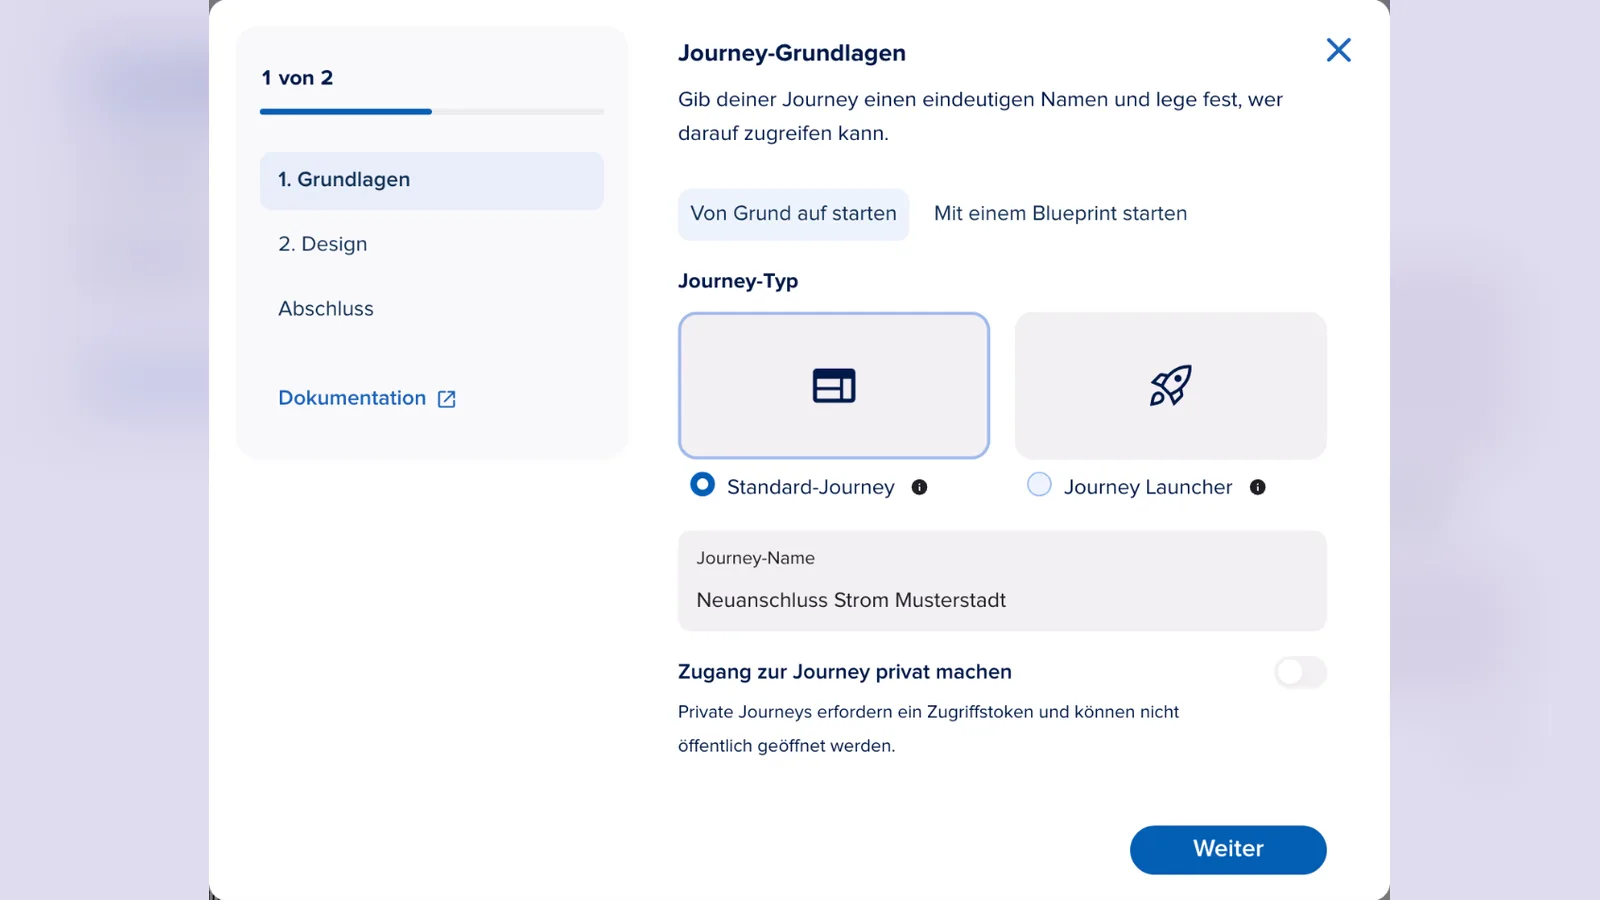Click the Weiter button
This screenshot has height=900, width=1600.
1228,850
